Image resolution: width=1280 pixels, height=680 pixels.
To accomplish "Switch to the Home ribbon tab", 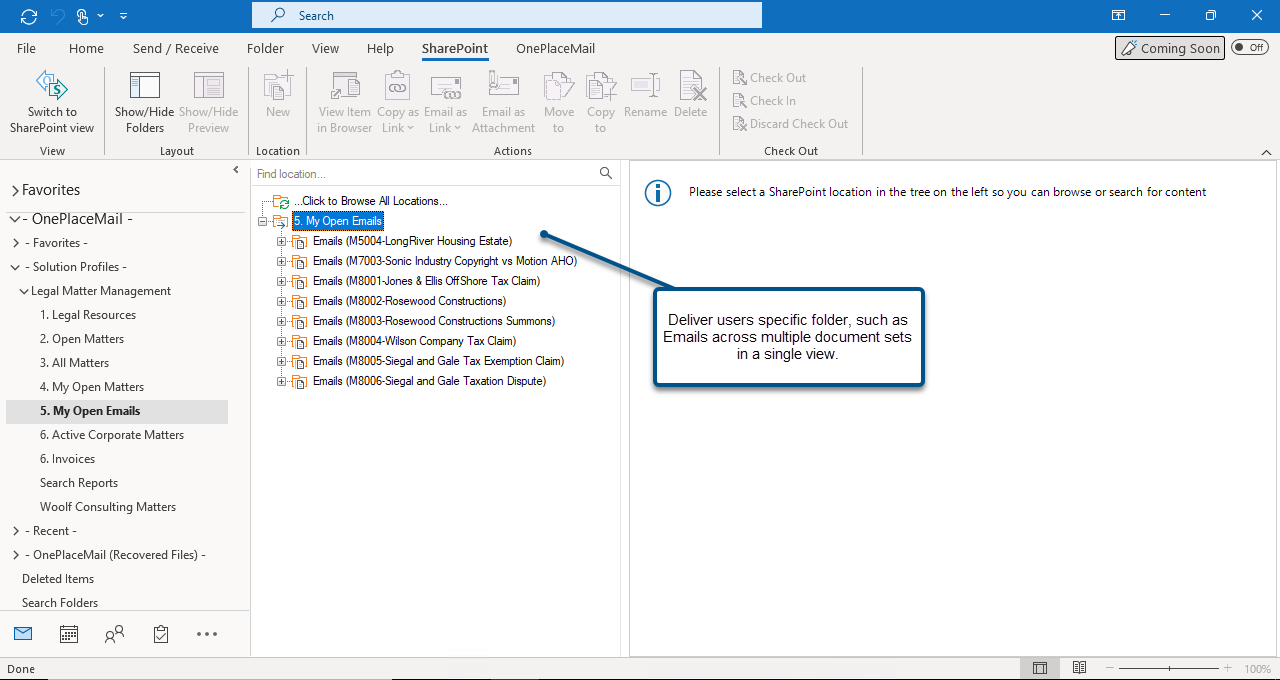I will point(86,48).
